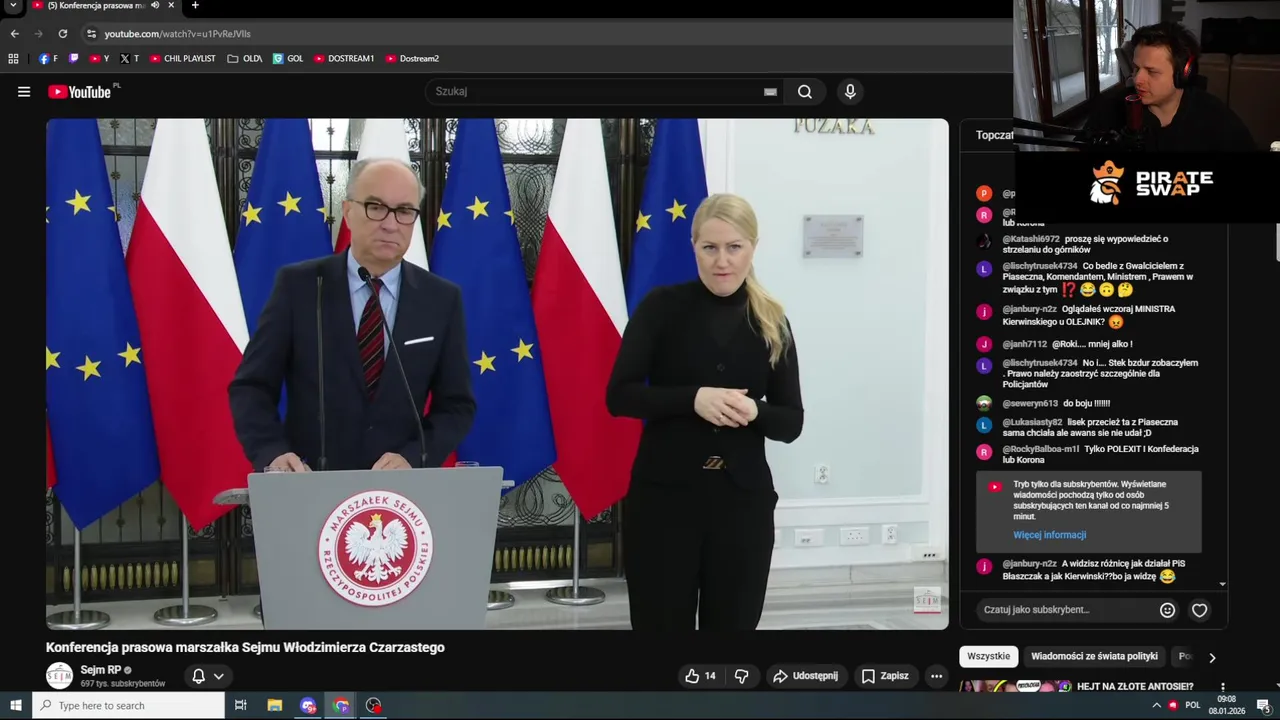Image resolution: width=1280 pixels, height=720 pixels.
Task: Open Sejm RP channel name link
Action: point(101,670)
